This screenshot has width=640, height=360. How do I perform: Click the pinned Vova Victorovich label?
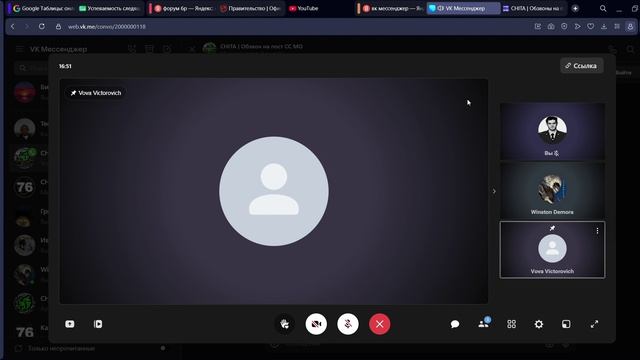coord(96,93)
